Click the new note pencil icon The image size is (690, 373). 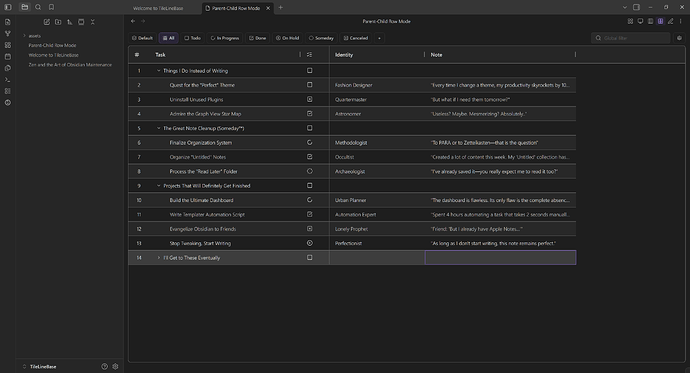coord(47,22)
